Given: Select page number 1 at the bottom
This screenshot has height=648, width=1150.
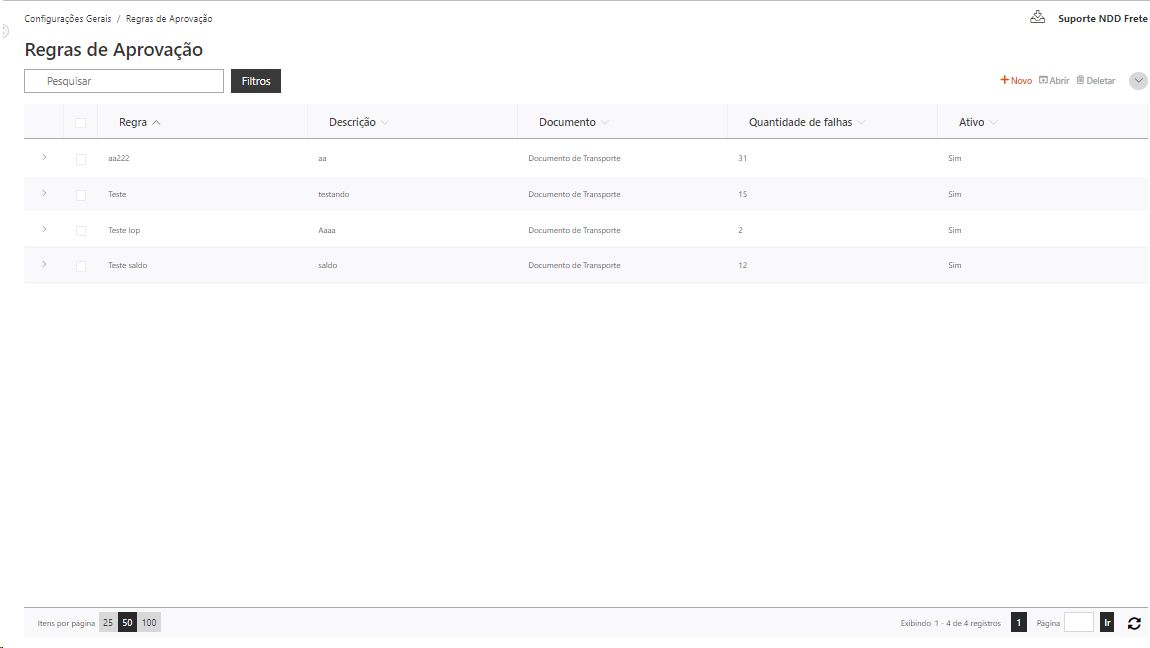Looking at the screenshot, I should coord(1019,622).
